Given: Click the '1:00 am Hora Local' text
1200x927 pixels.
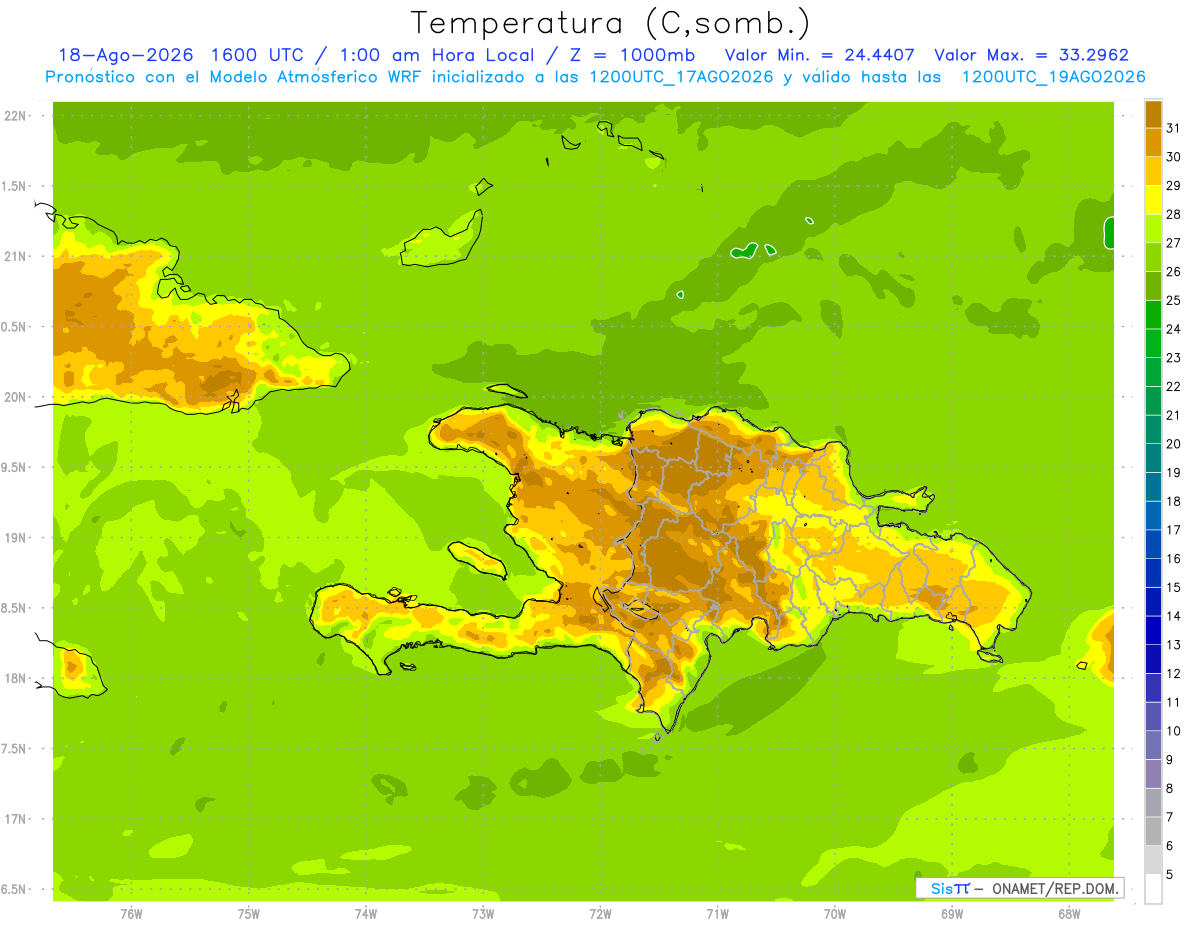Looking at the screenshot, I should (x=438, y=55).
